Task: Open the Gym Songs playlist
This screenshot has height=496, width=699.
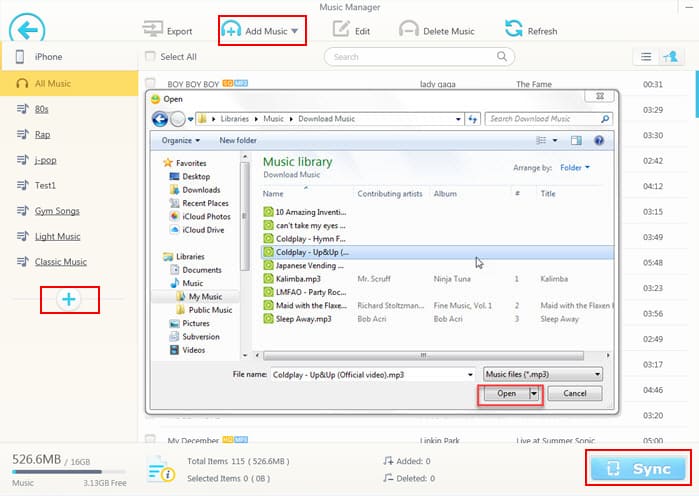Action: (x=57, y=211)
